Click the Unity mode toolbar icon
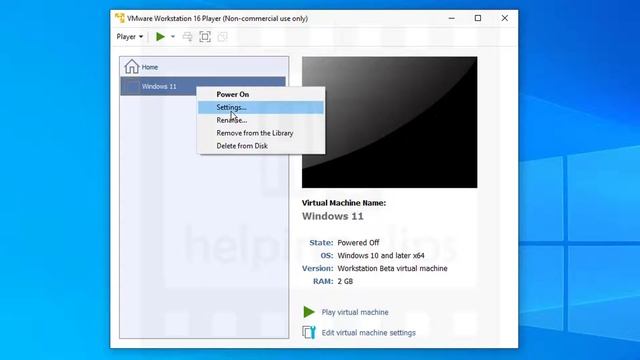640x360 pixels. point(222,37)
